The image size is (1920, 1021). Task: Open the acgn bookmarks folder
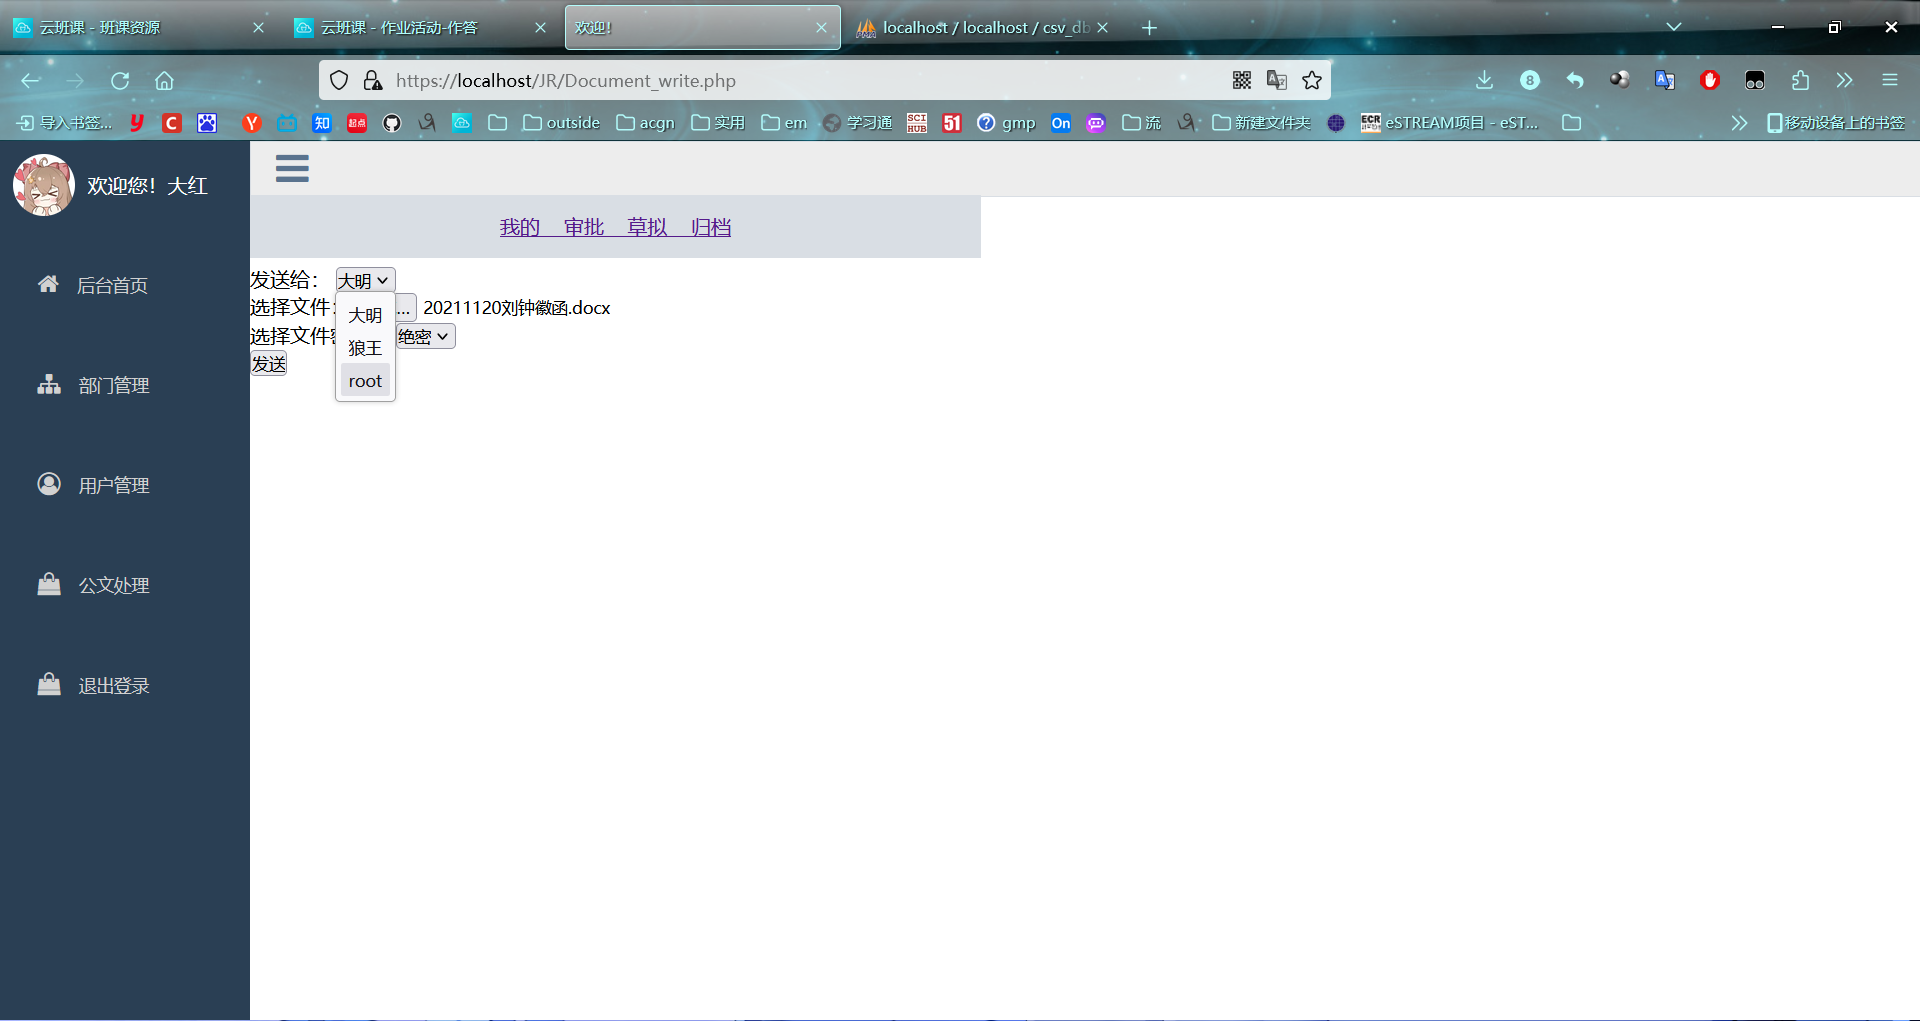(x=645, y=123)
